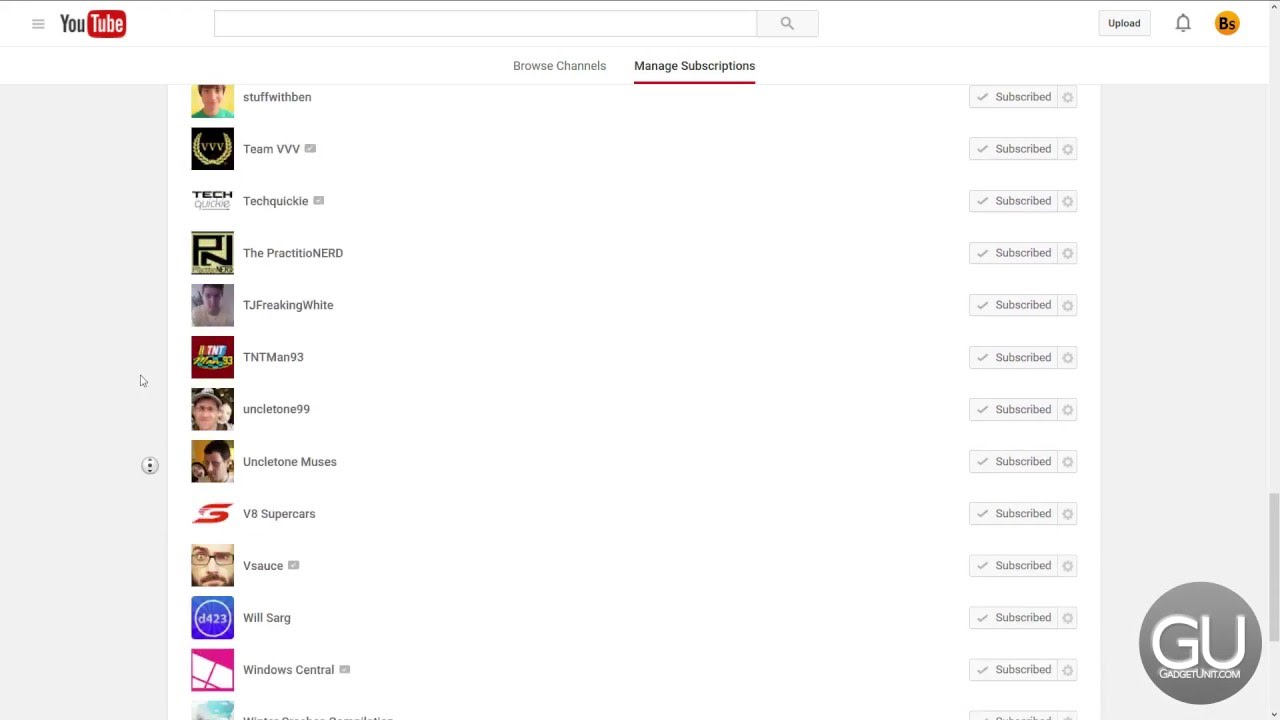This screenshot has height=720, width=1280.
Task: Toggle the Subscribed button for TNTMan93
Action: [1013, 357]
